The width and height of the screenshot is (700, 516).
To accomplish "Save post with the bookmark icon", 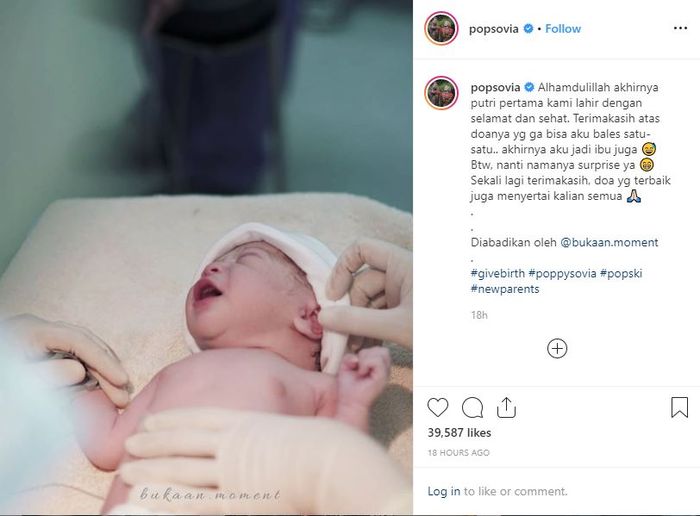I will [x=679, y=407].
